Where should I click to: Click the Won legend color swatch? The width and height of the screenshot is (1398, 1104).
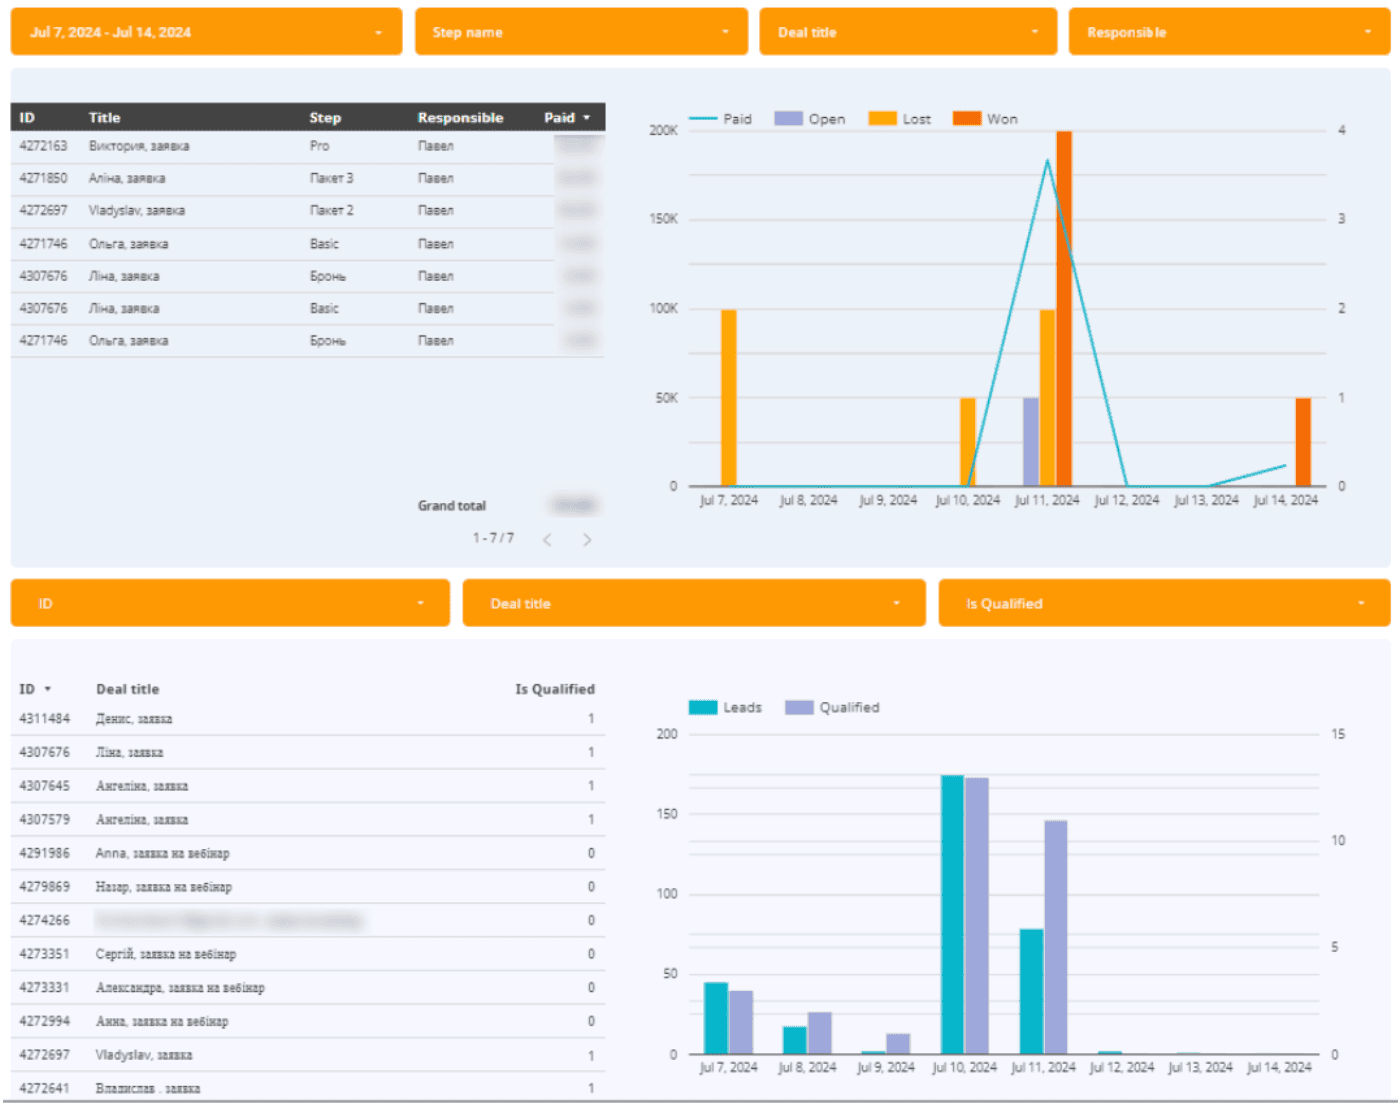[966, 119]
